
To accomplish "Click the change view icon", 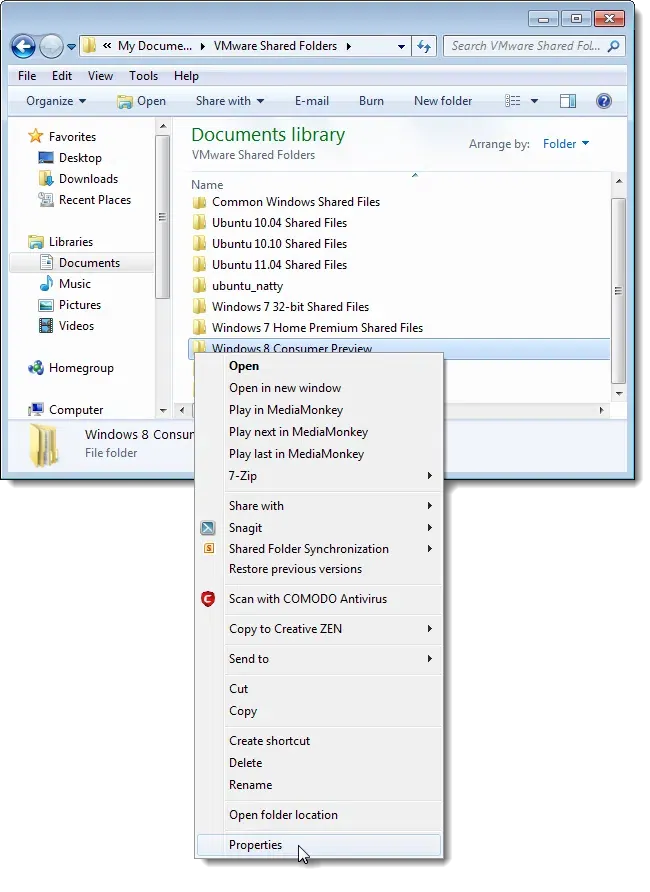I will pyautogui.click(x=512, y=101).
